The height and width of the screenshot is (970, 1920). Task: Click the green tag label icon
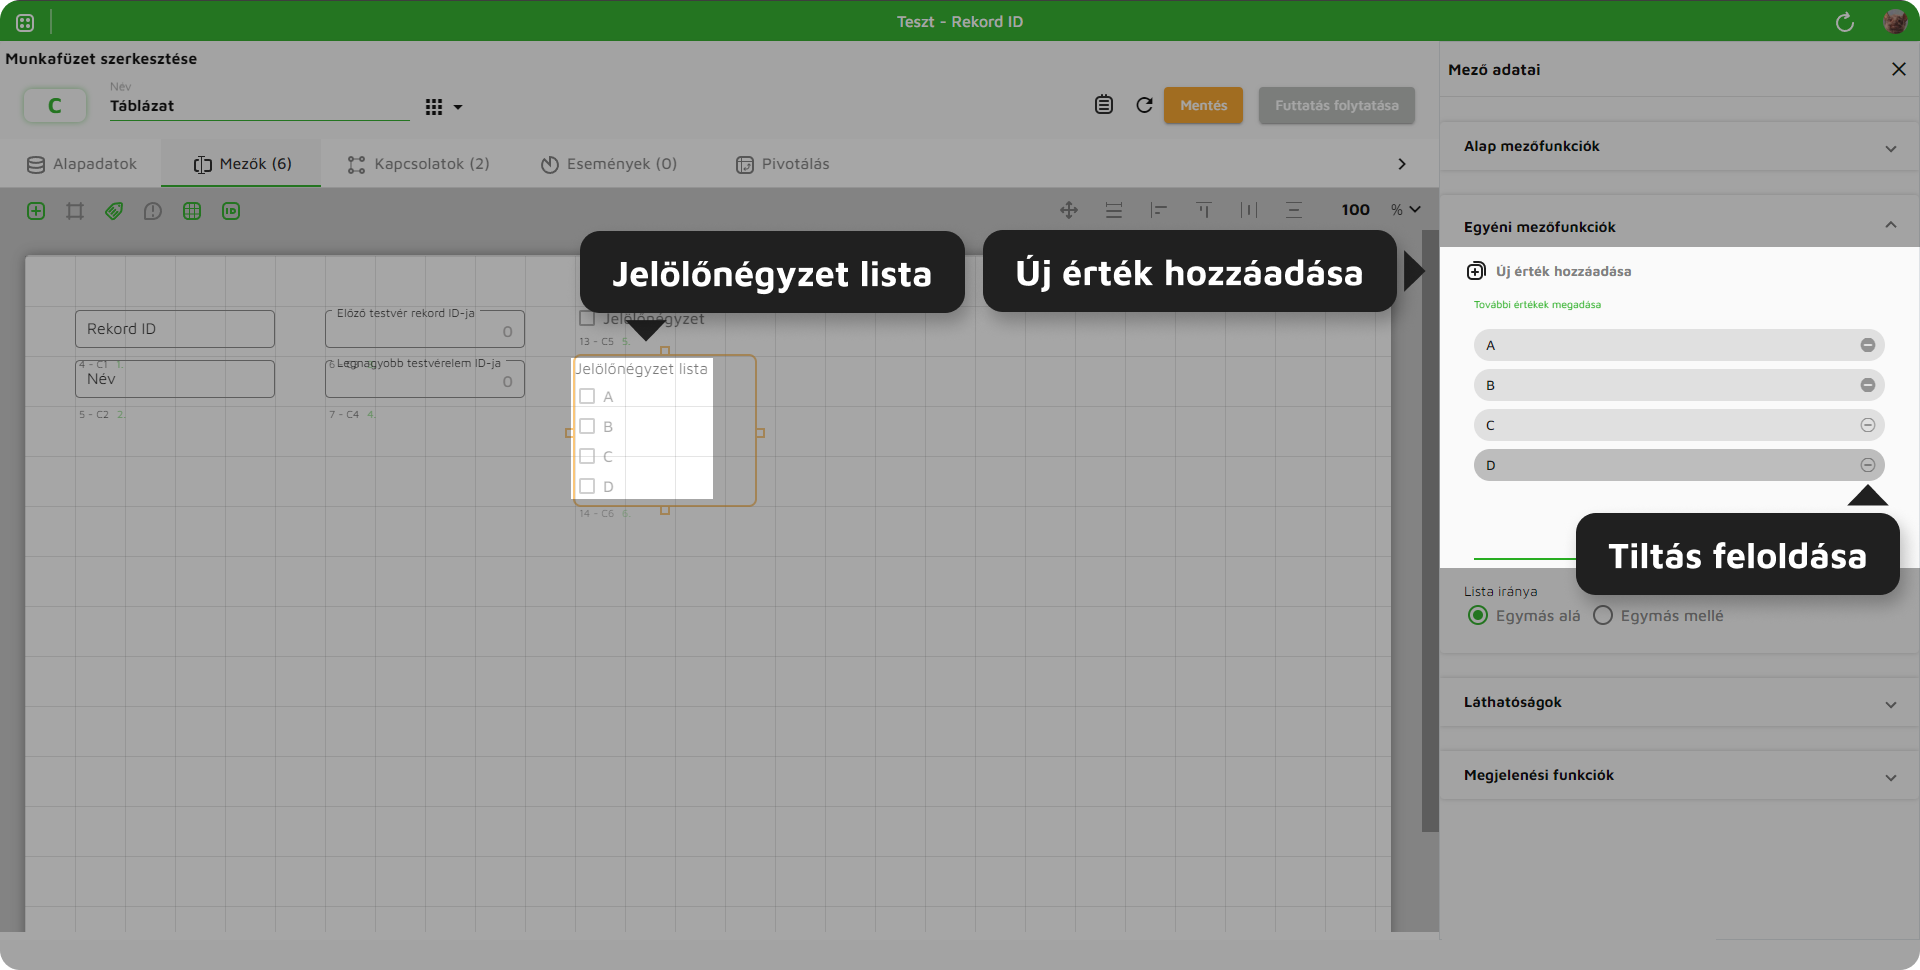[114, 211]
